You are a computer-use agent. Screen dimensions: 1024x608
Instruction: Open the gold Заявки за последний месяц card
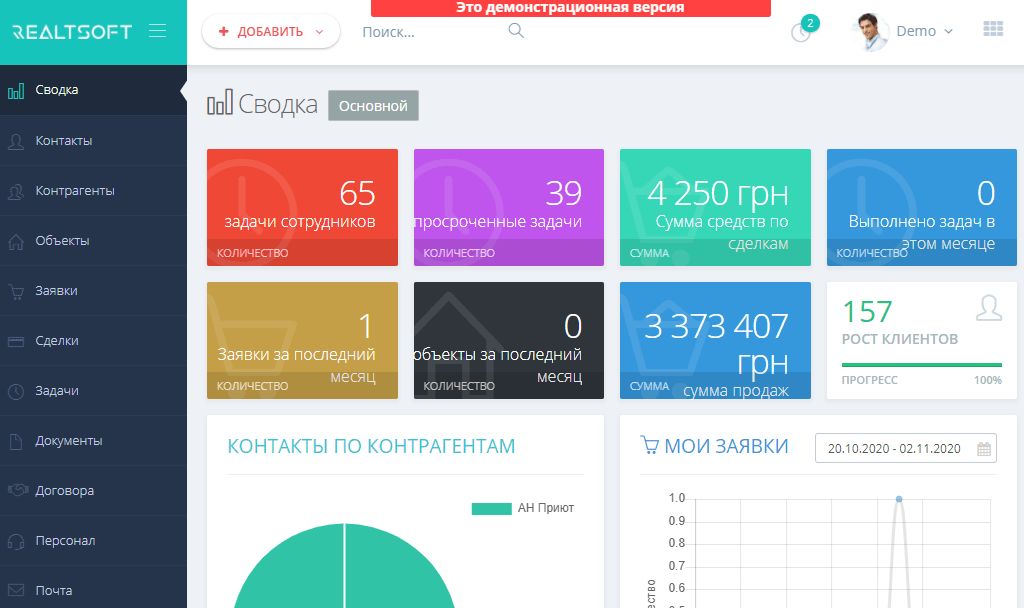pos(302,340)
